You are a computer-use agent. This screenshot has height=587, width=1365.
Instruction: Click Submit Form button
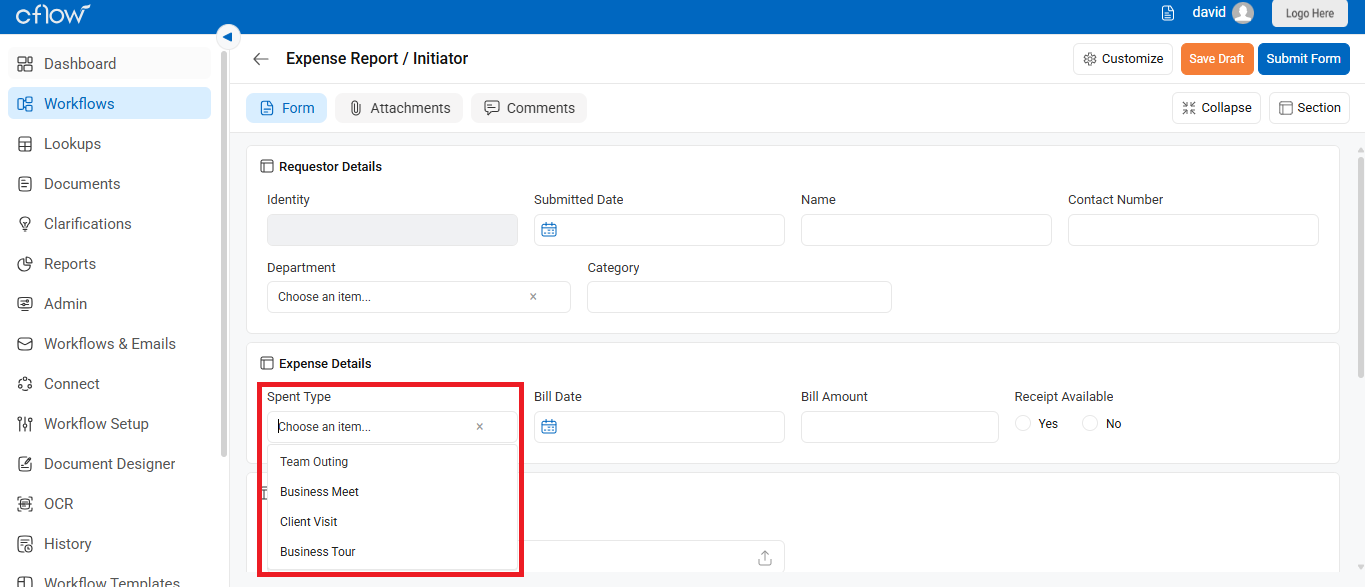(1304, 59)
